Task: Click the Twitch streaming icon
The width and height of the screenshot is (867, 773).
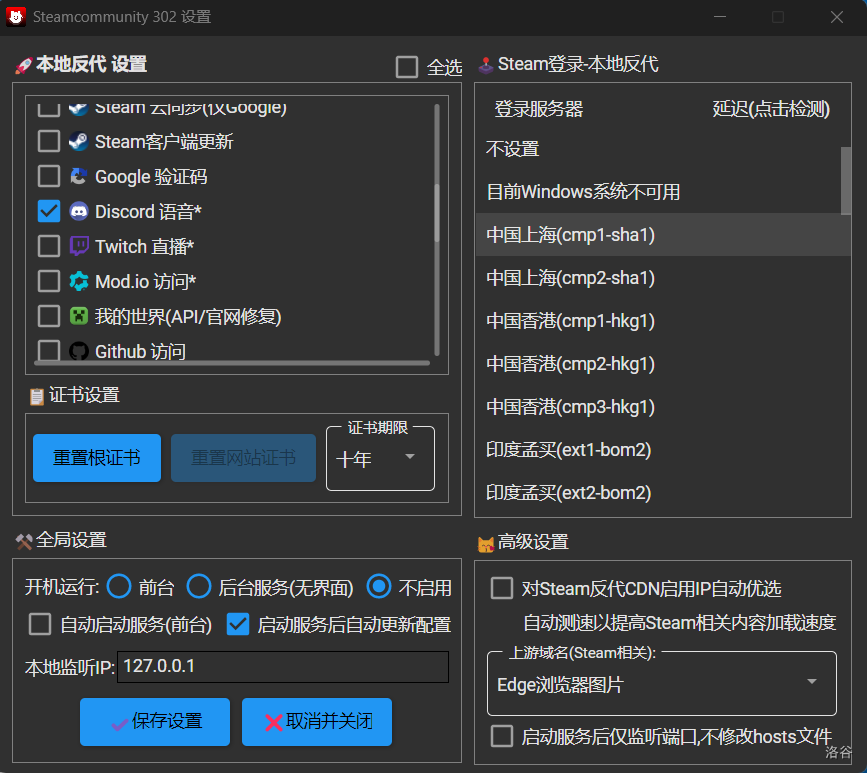Action: (x=79, y=247)
